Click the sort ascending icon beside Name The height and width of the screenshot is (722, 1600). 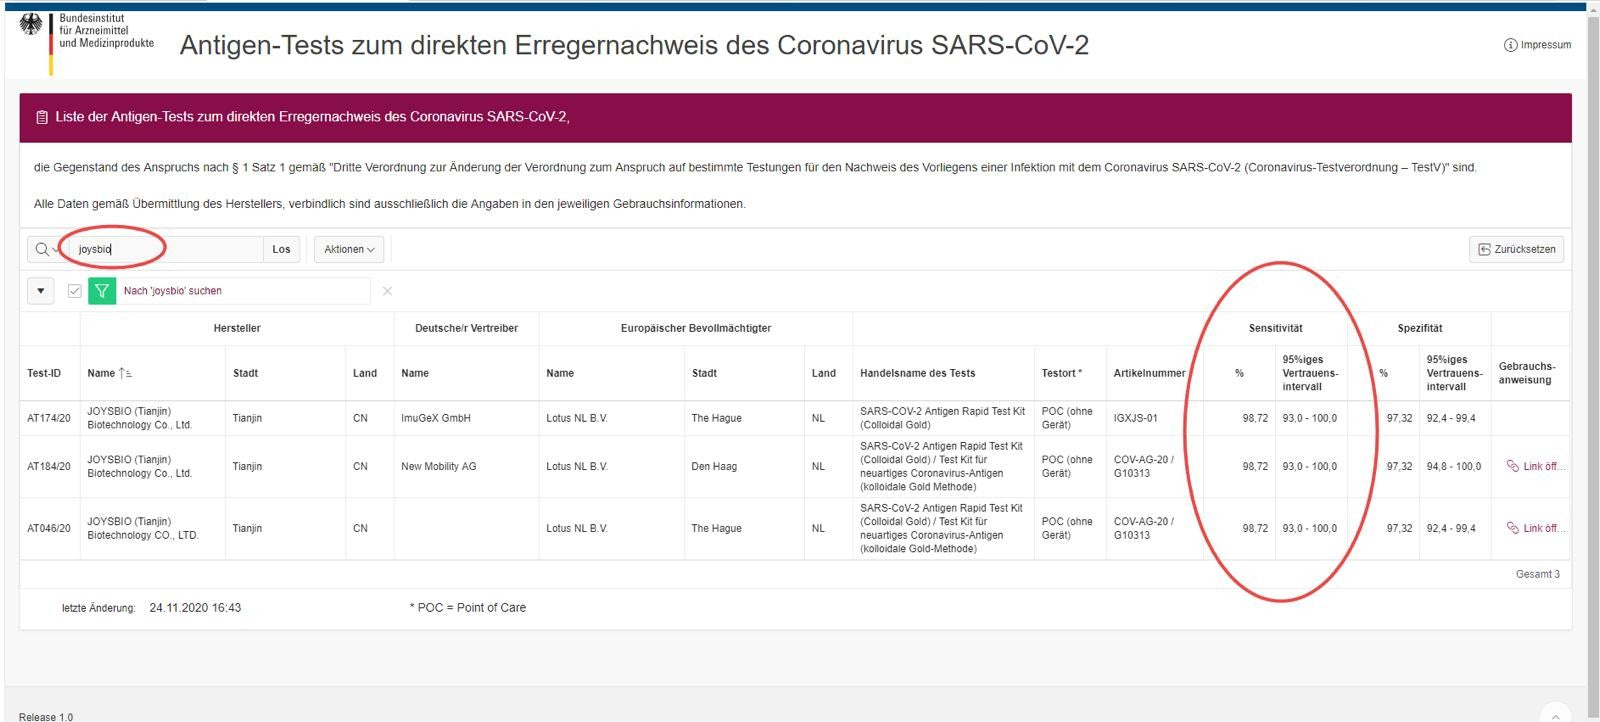click(125, 373)
